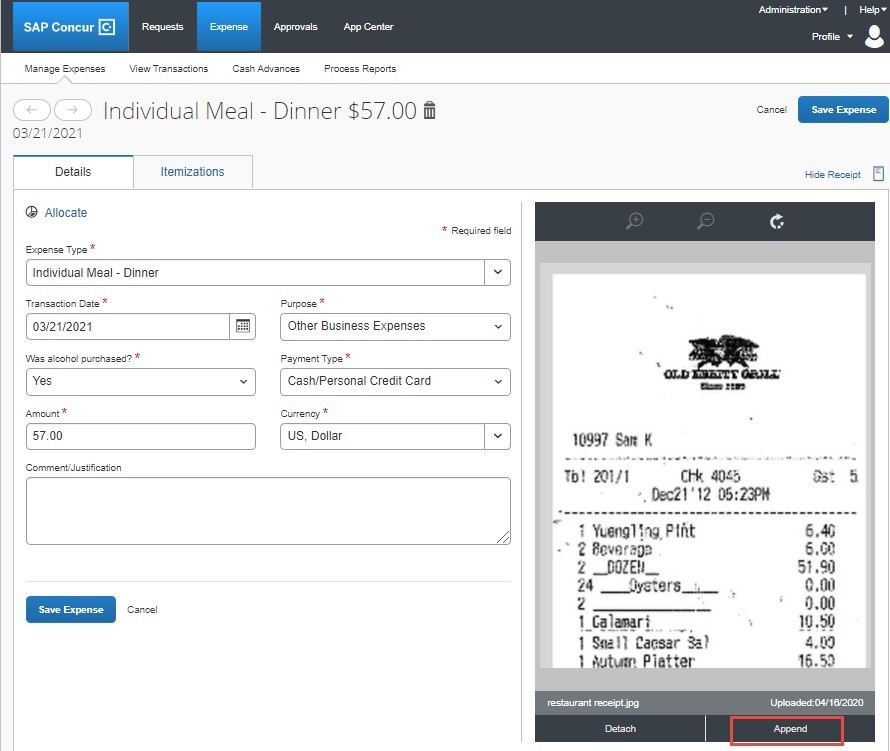The width and height of the screenshot is (890, 751).
Task: Open the Administration menu
Action: click(793, 10)
